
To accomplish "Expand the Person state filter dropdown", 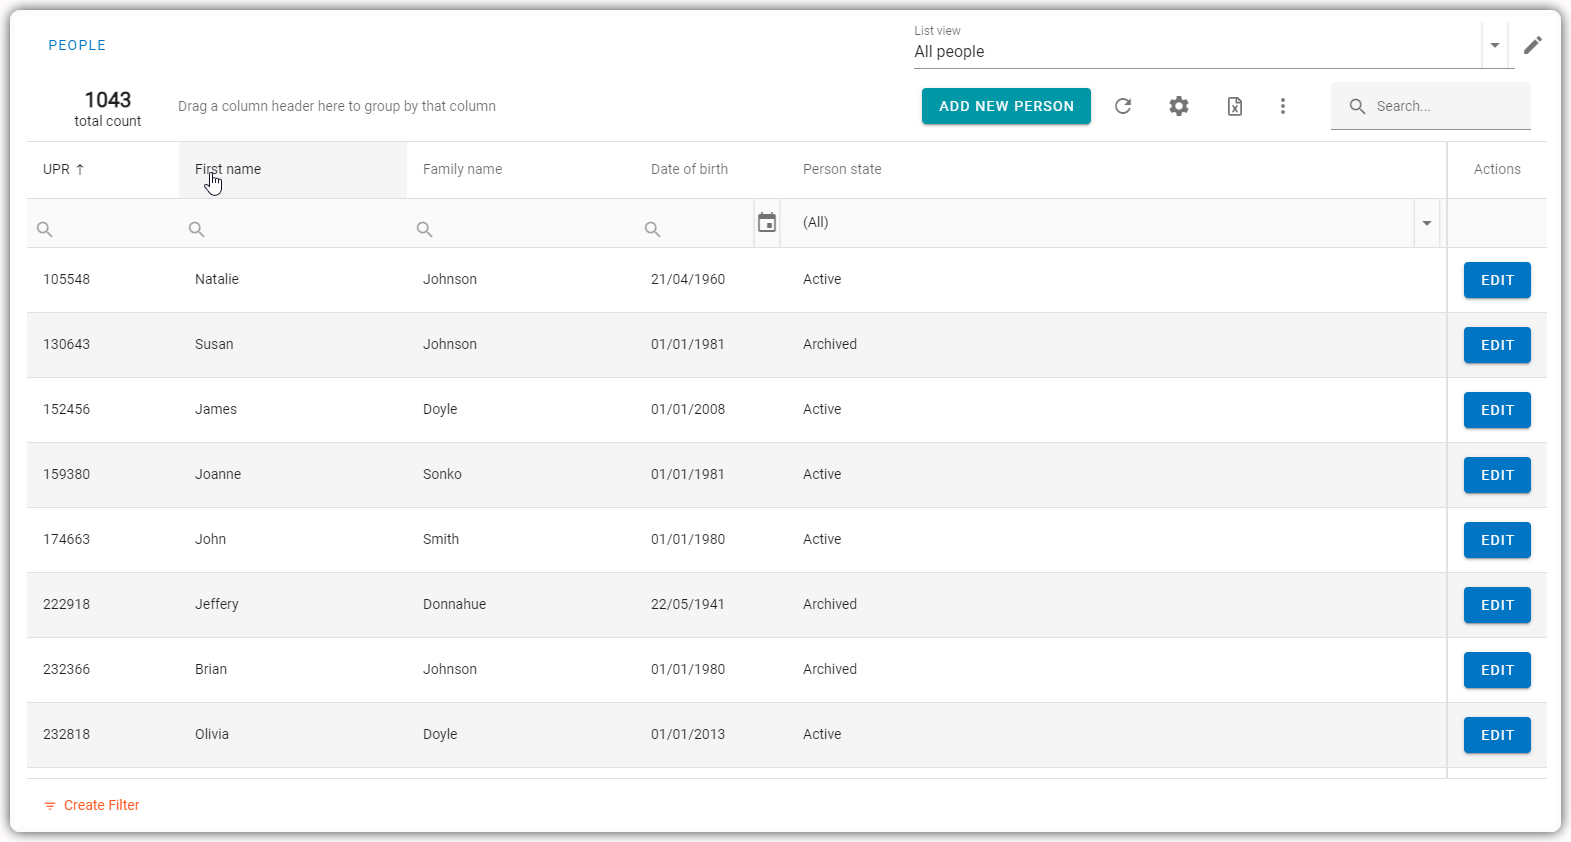I will point(1427,223).
